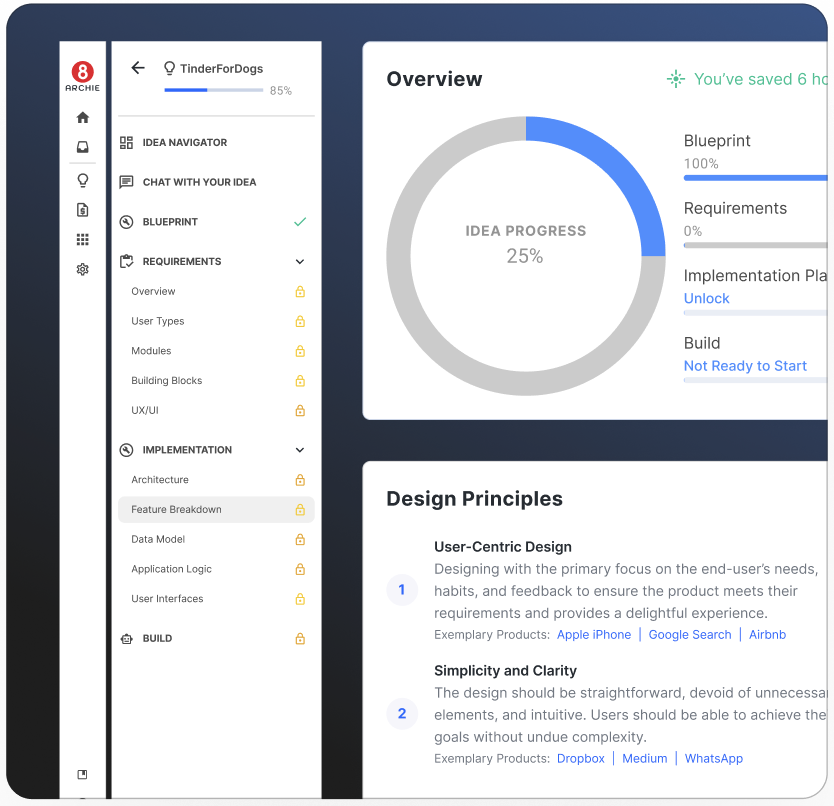The height and width of the screenshot is (806, 834).
Task: Open the settings gear icon
Action: (82, 269)
